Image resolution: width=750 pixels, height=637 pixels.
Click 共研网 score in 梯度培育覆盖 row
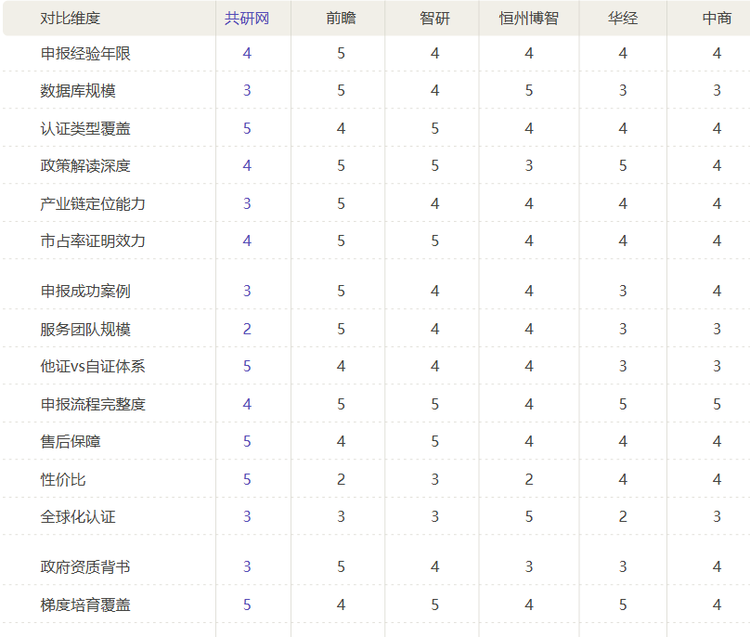click(247, 605)
